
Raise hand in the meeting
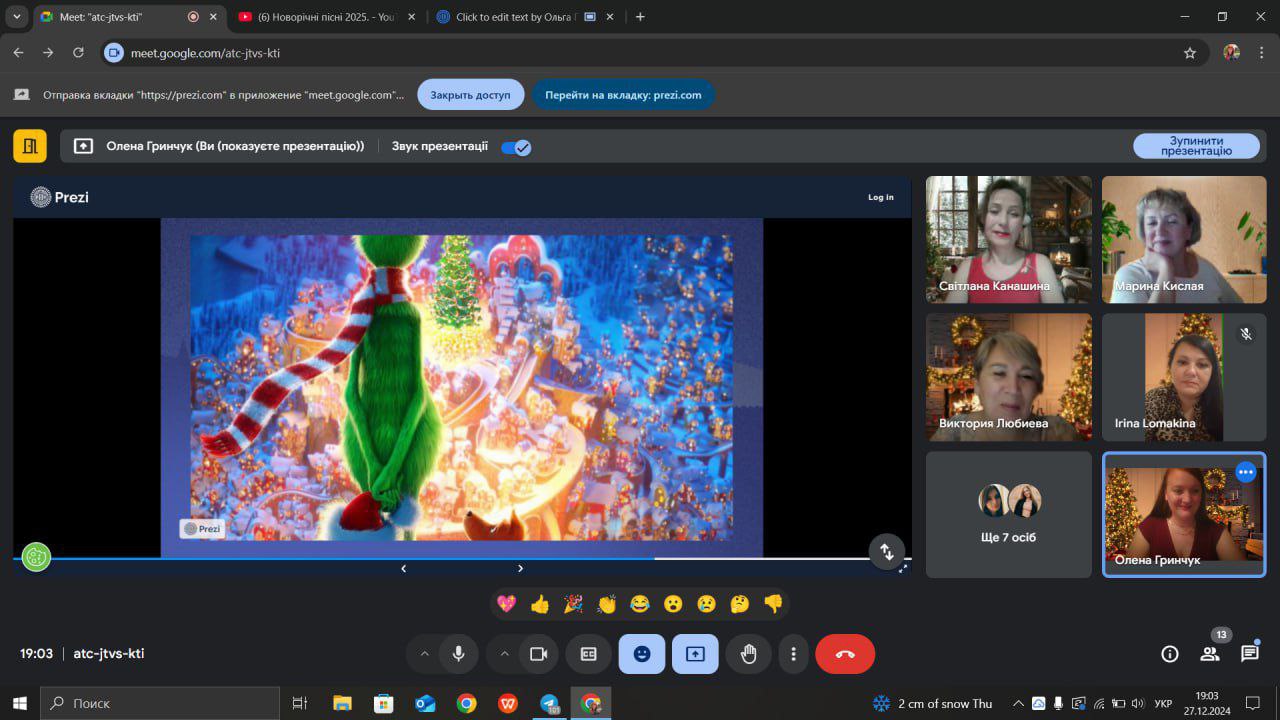(x=748, y=654)
